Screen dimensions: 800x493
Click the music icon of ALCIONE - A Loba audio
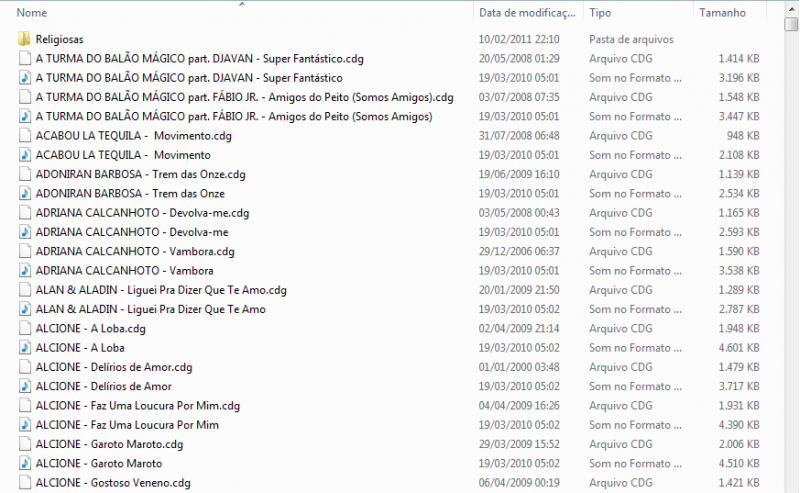click(x=24, y=348)
